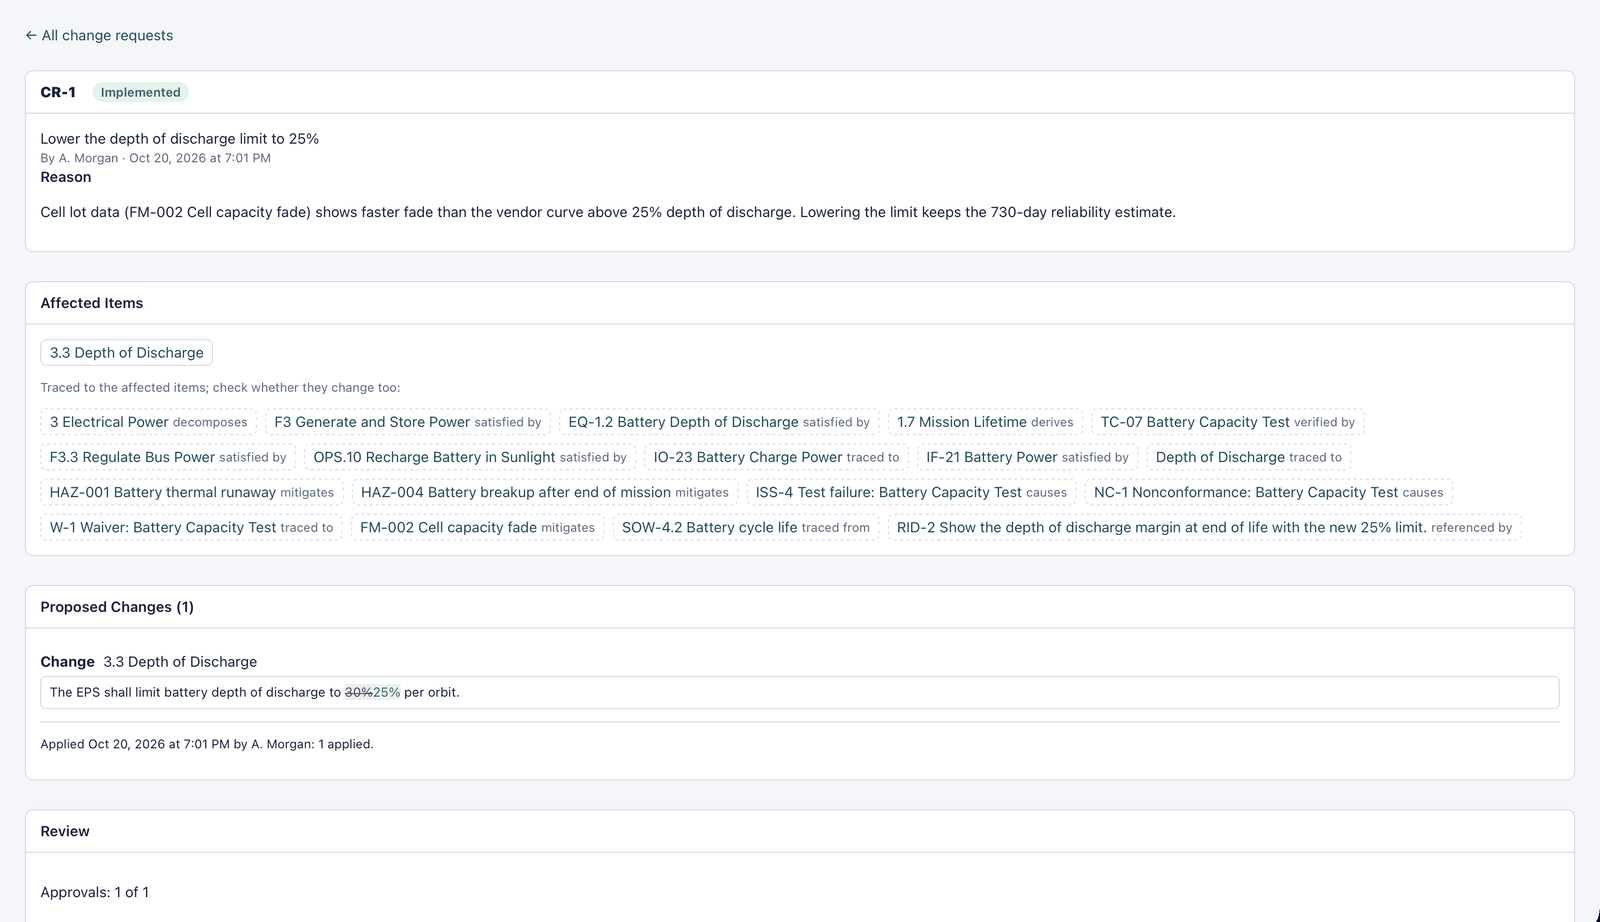This screenshot has height=922, width=1600.
Task: Click the Approvals: 1 of 1 text
Action: [x=95, y=892]
